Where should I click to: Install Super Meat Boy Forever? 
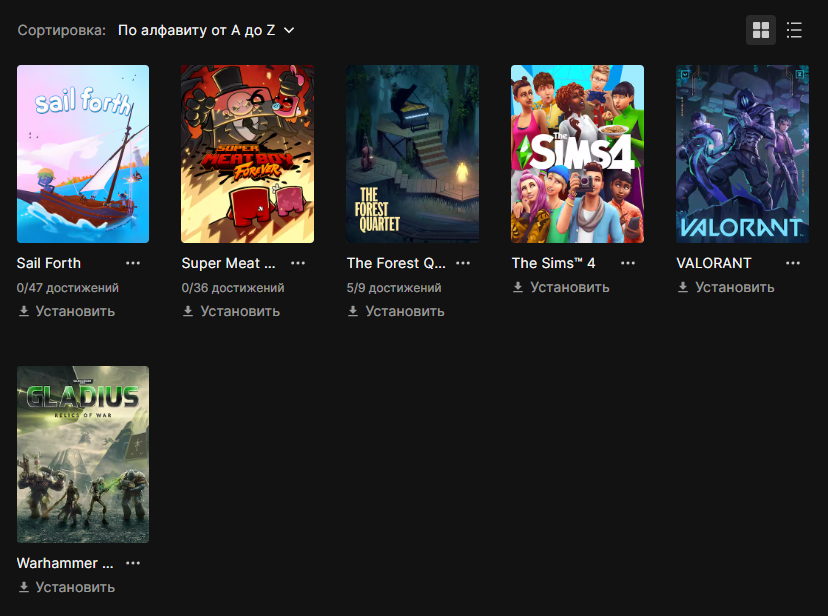(231, 311)
